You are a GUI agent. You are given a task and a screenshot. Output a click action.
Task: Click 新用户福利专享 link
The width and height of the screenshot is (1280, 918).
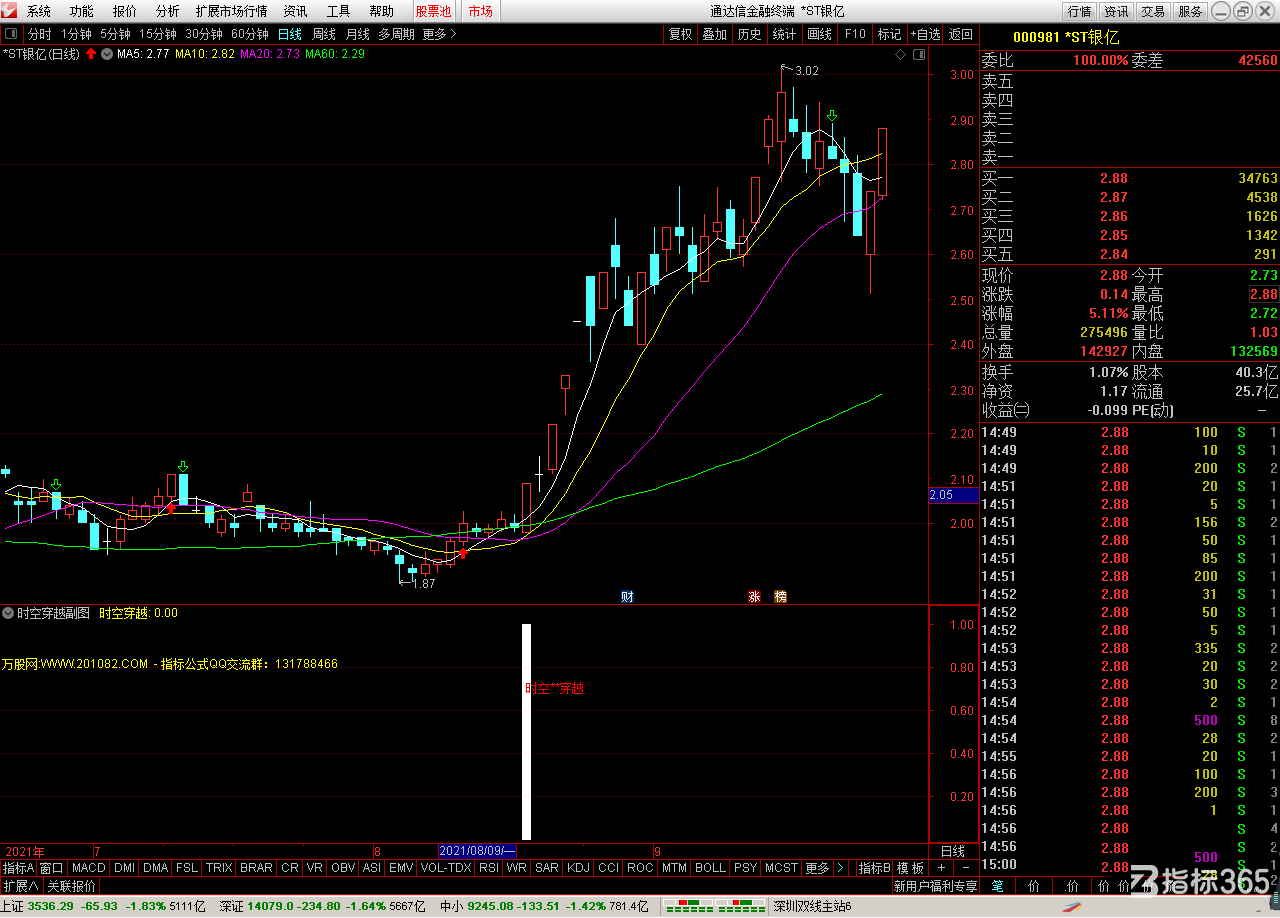[x=935, y=886]
